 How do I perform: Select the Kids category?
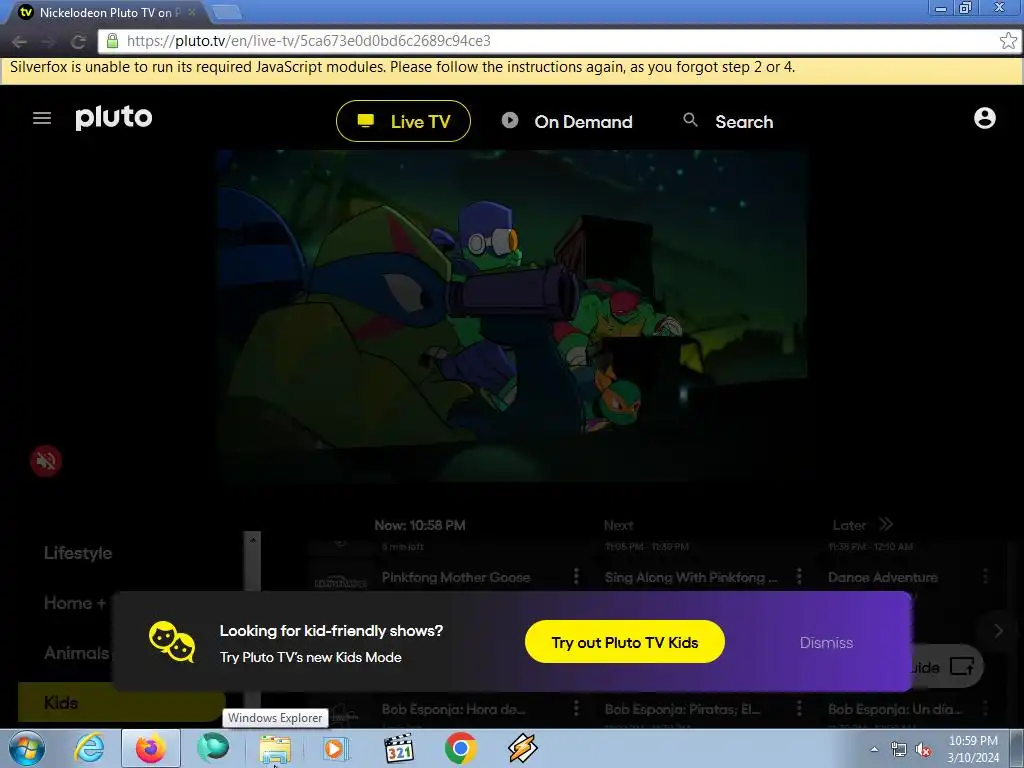point(121,703)
